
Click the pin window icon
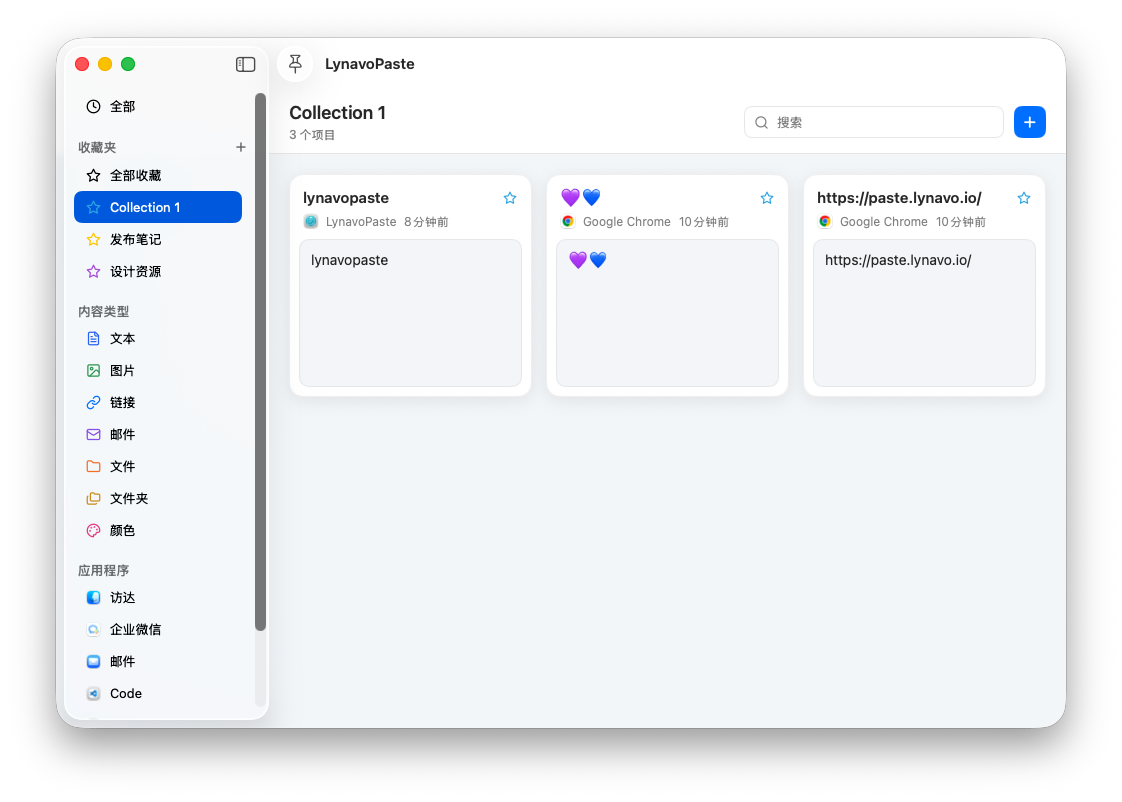click(x=295, y=64)
